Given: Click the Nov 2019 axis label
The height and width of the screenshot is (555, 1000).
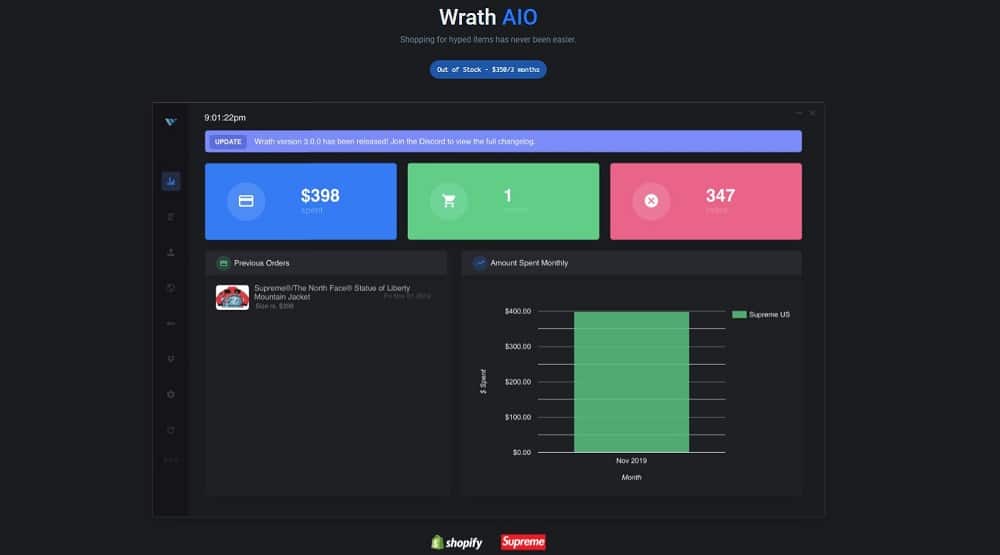Looking at the screenshot, I should pyautogui.click(x=631, y=461).
